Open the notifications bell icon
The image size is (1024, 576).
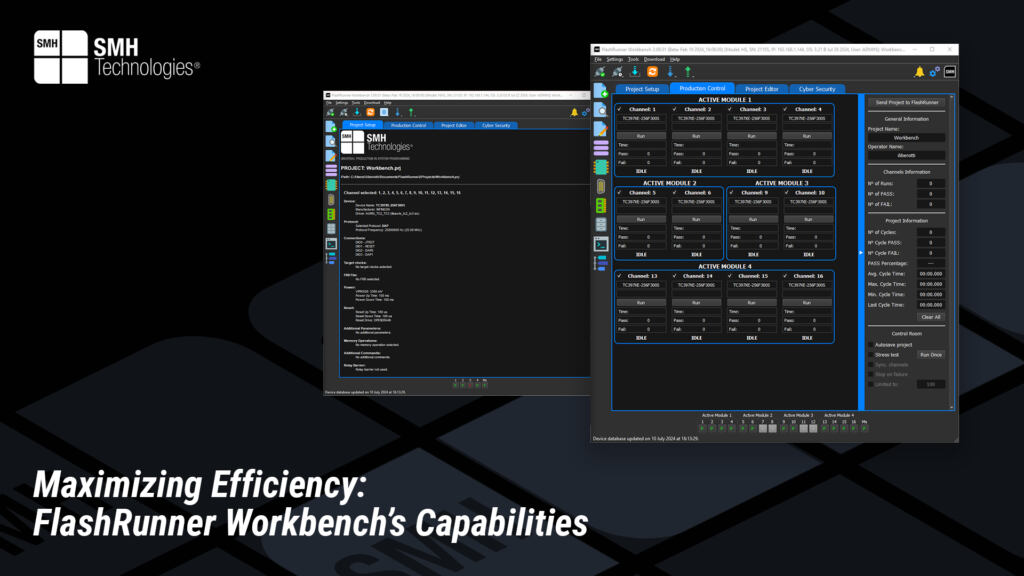918,70
